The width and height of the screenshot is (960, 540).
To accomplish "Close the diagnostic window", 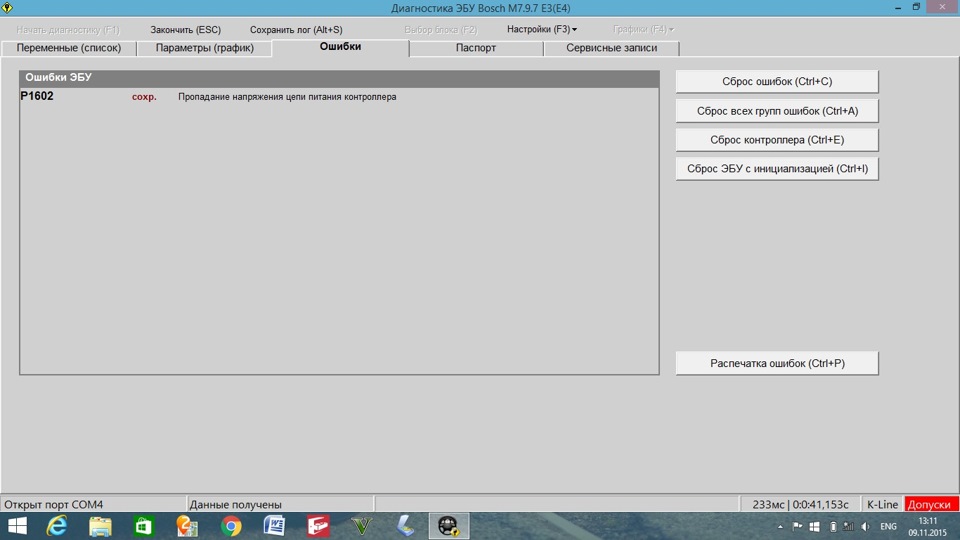I will (942, 7).
